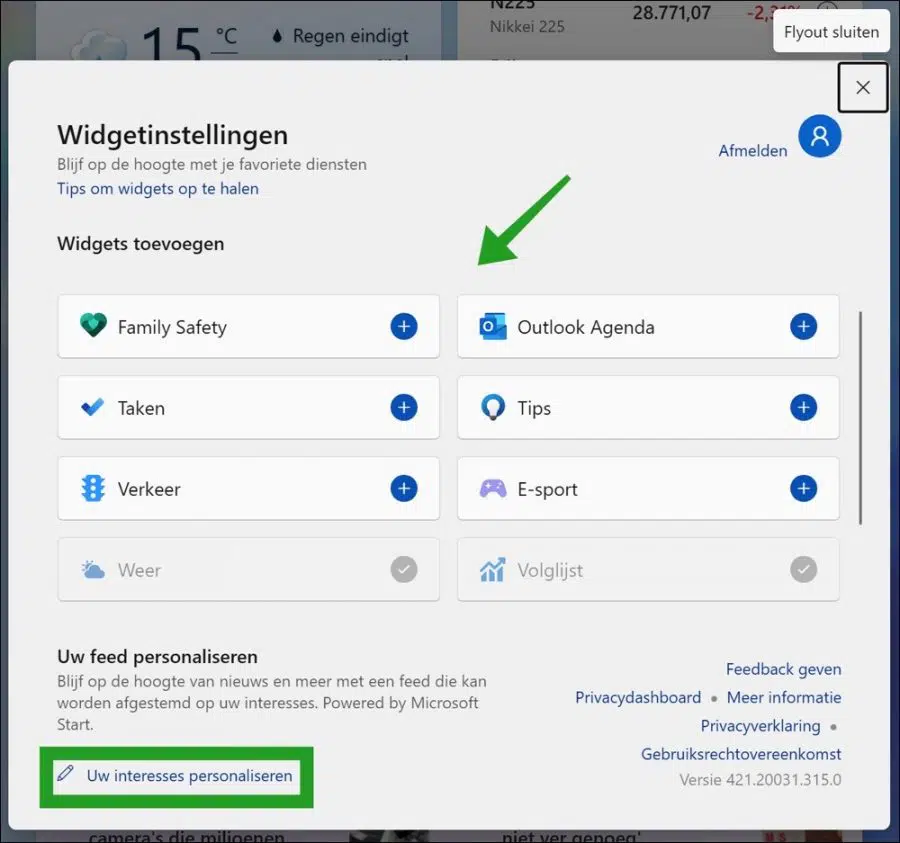Screen dimensions: 900x843
Task: Add the Verkeer widget with plus icon
Action: coord(404,488)
